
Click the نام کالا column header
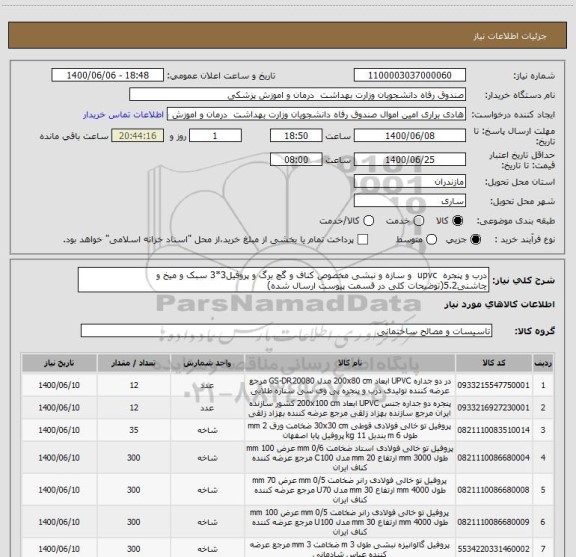click(x=350, y=363)
